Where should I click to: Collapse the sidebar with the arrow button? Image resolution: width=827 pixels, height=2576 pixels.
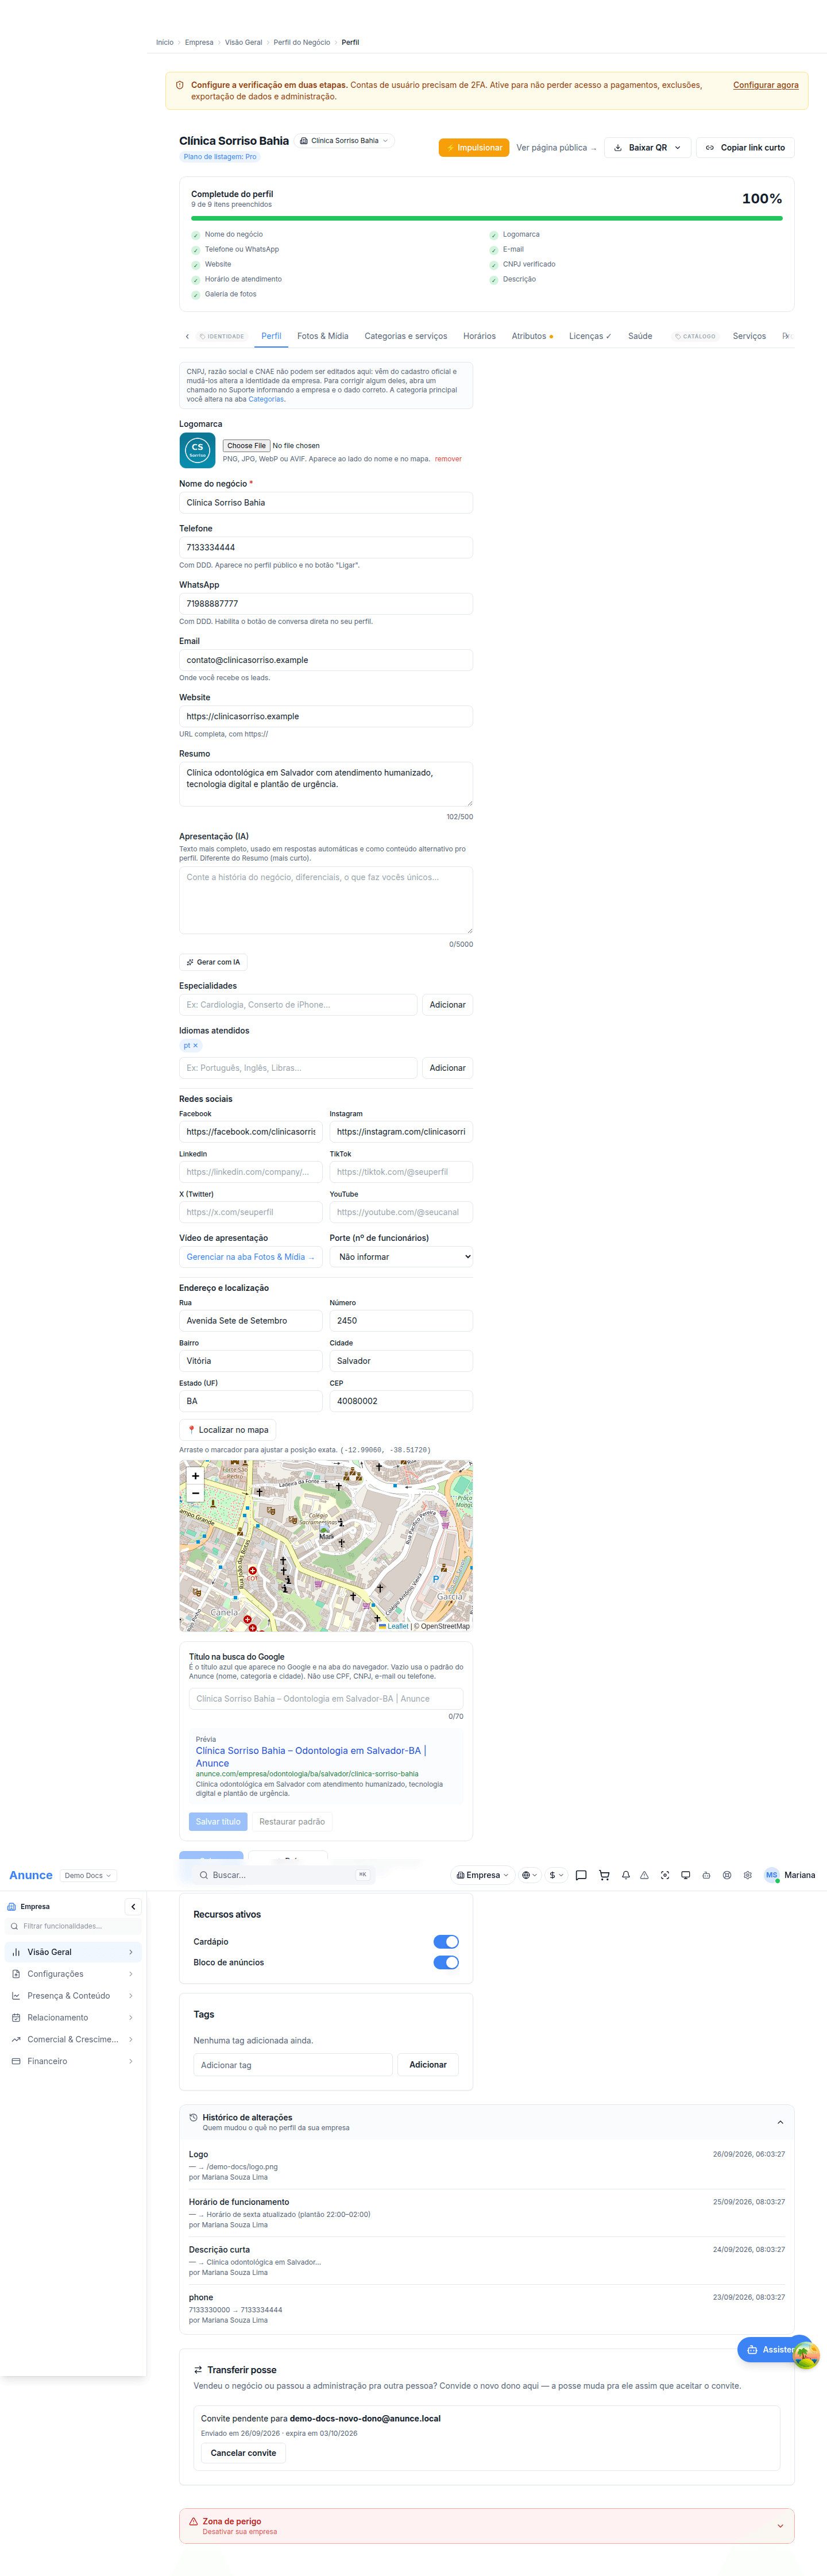(x=134, y=1906)
